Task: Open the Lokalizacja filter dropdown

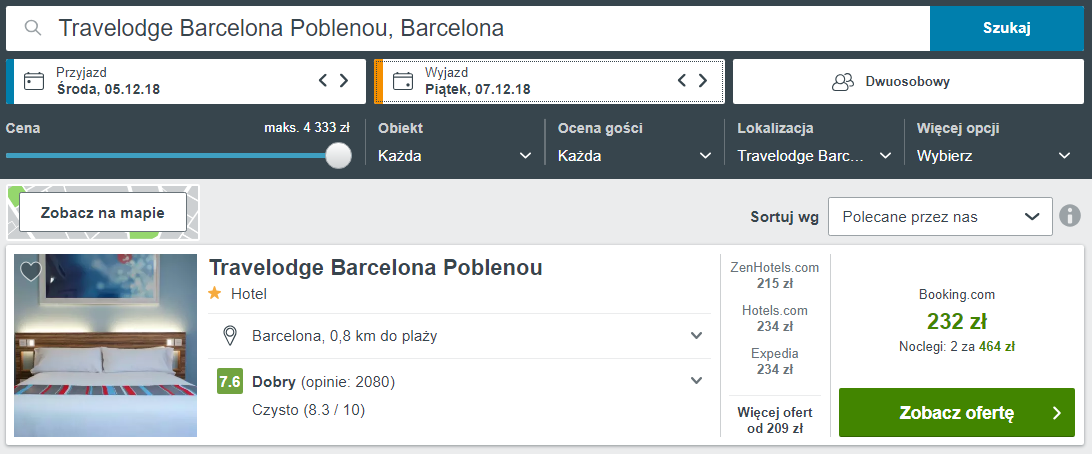Action: pos(814,156)
